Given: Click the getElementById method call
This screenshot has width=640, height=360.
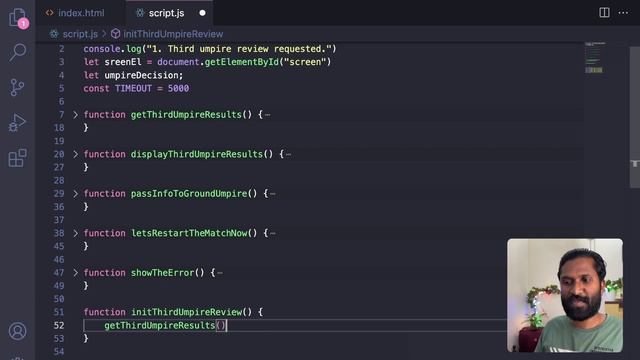Looking at the screenshot, I should (x=242, y=62).
